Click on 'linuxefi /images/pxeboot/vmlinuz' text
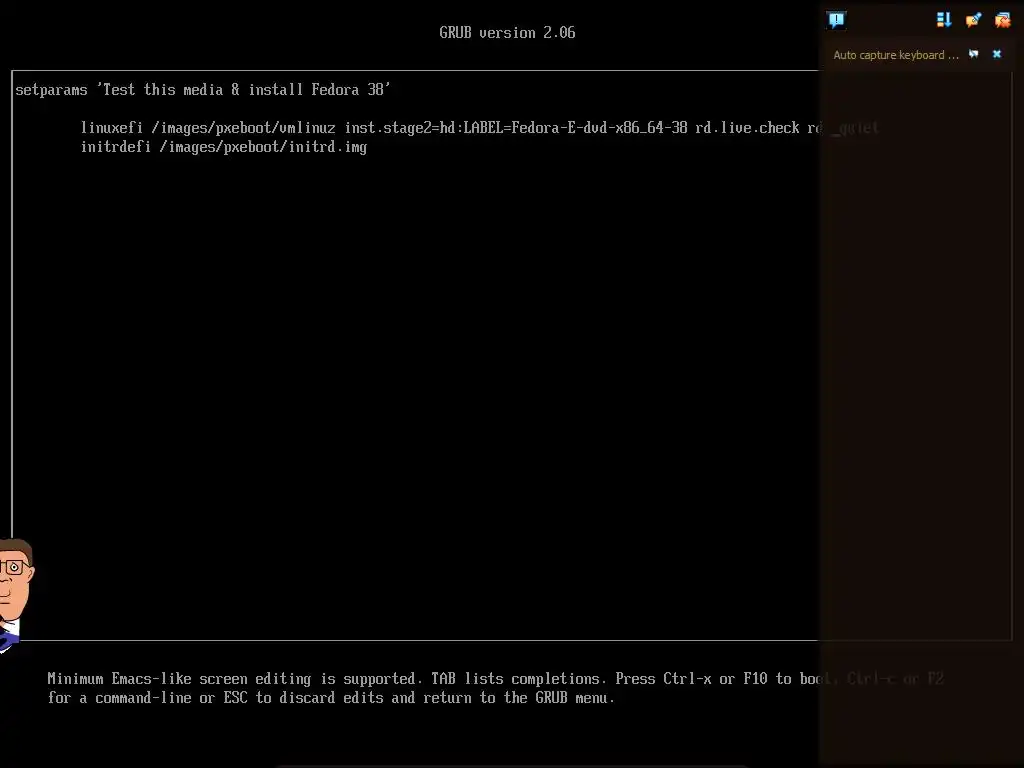1024x768 pixels. [208, 127]
